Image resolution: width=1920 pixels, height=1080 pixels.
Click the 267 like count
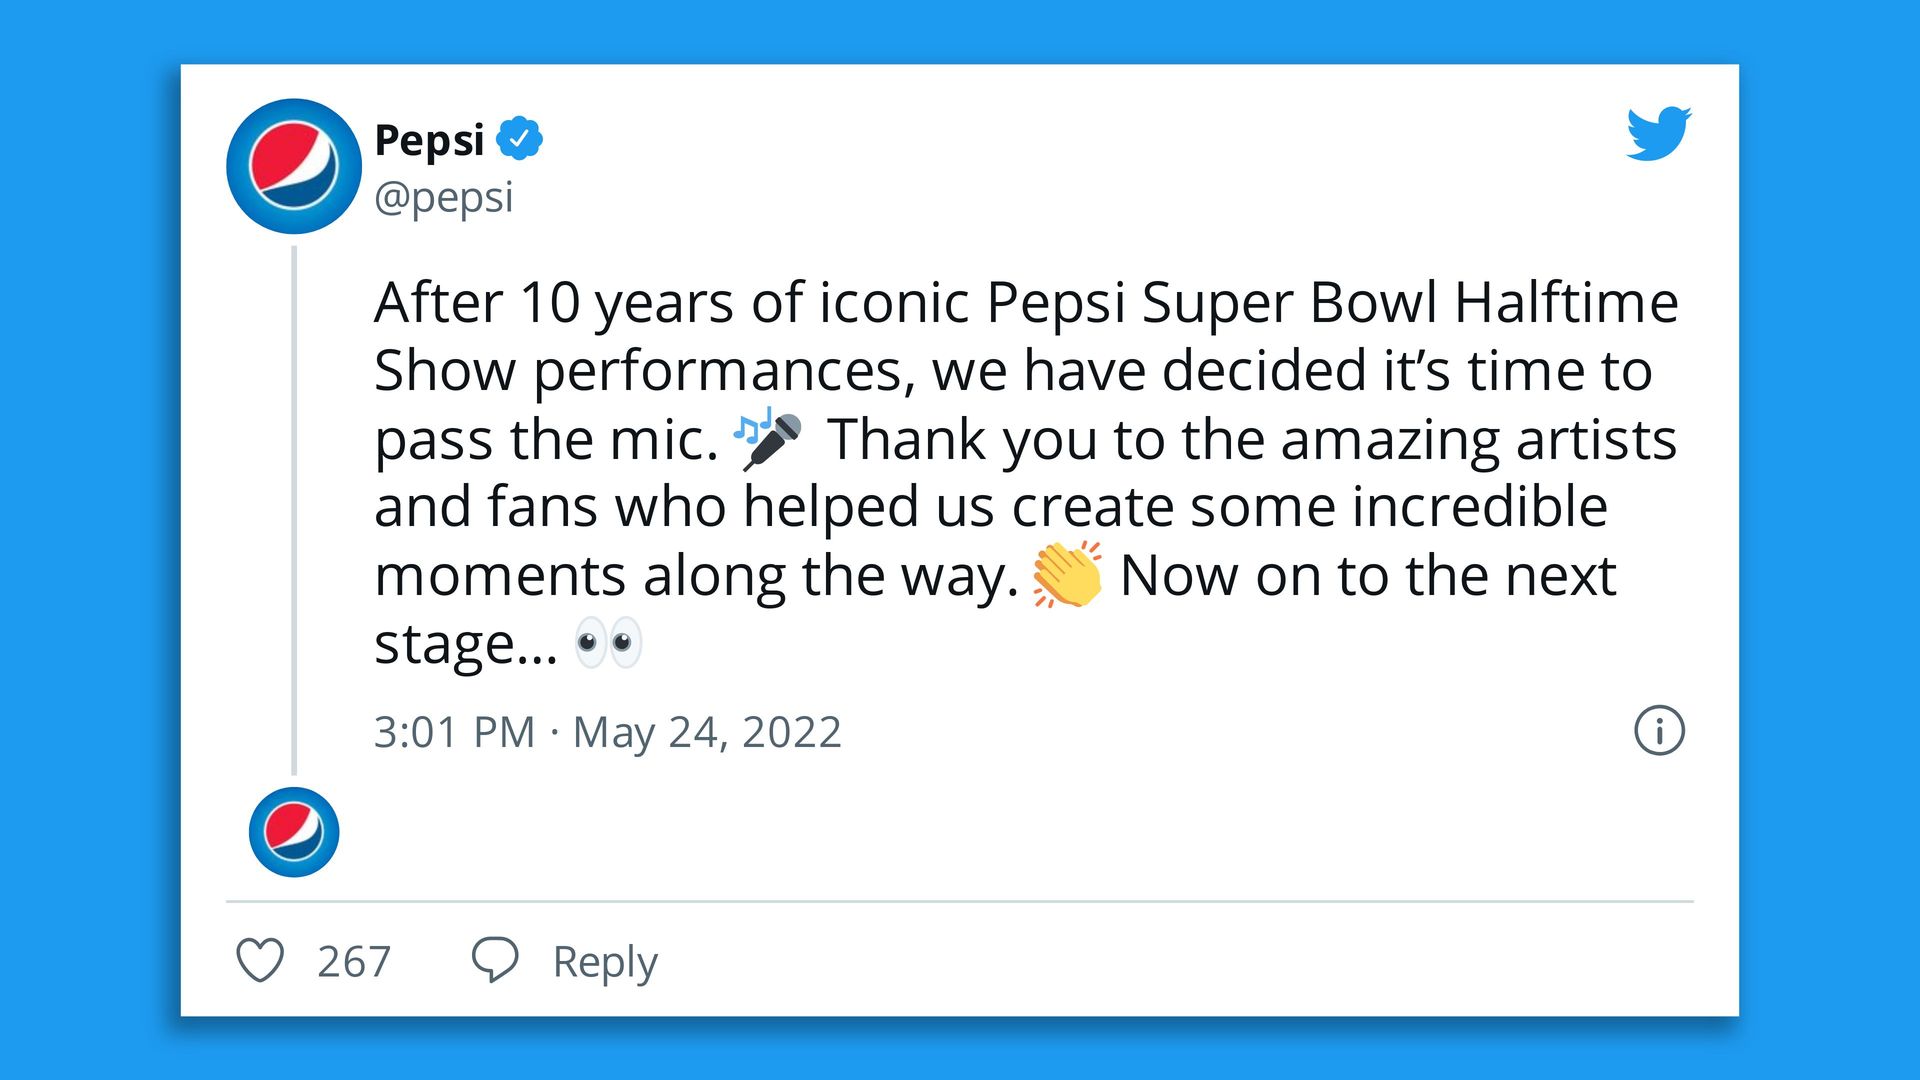pyautogui.click(x=353, y=961)
